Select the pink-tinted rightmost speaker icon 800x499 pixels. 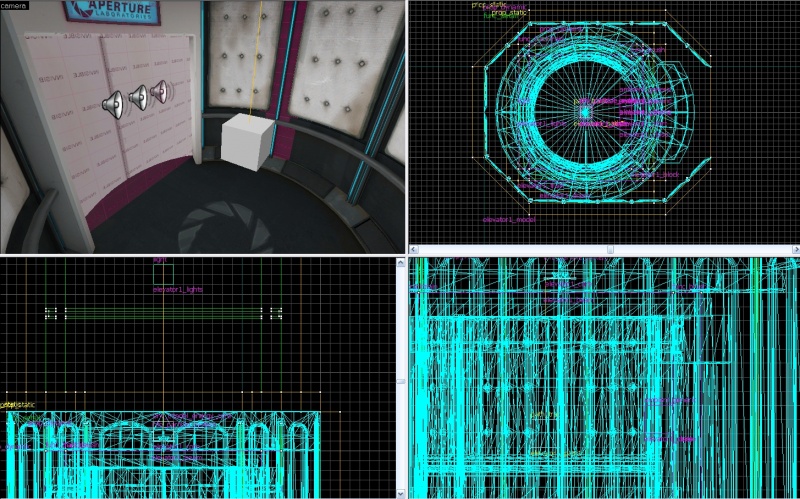[159, 91]
